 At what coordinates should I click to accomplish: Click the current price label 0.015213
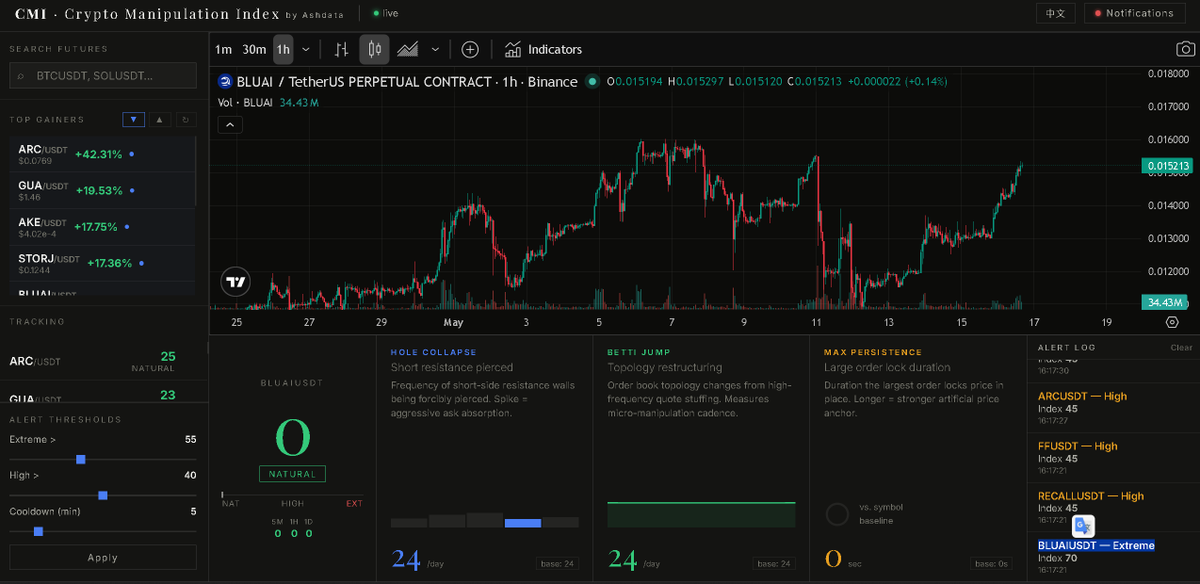pyautogui.click(x=1166, y=166)
